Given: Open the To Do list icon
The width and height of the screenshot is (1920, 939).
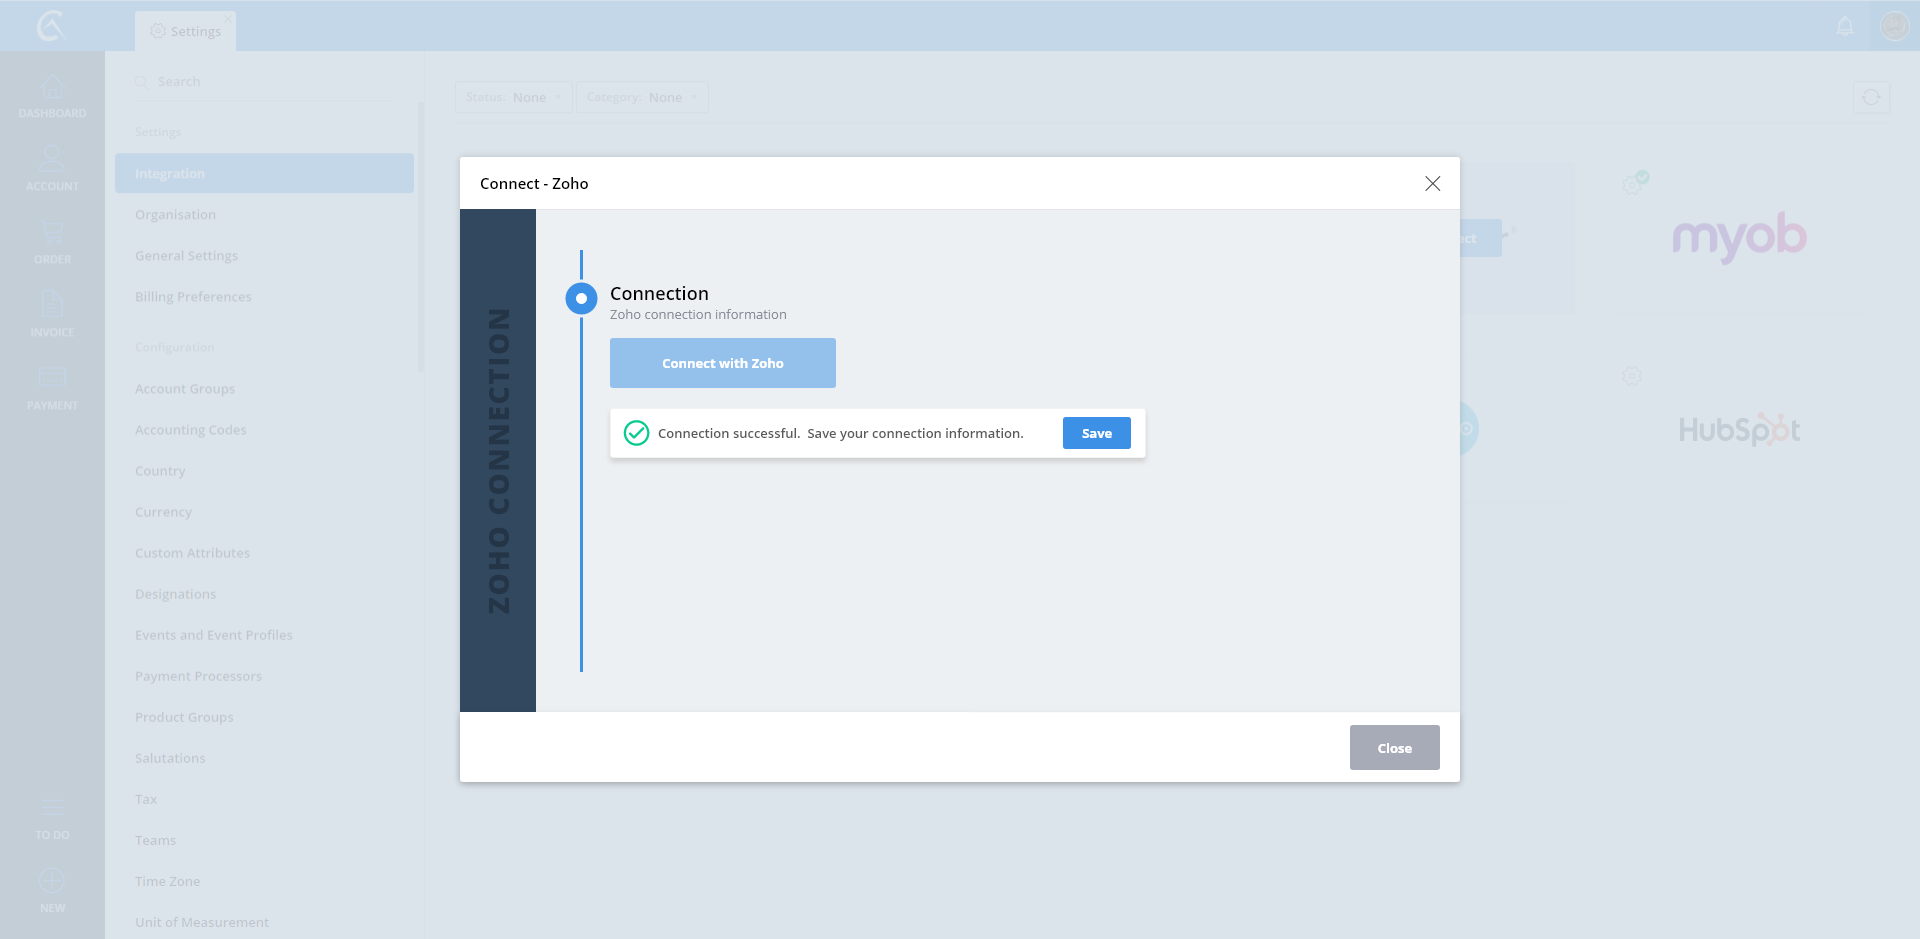Looking at the screenshot, I should click(52, 809).
